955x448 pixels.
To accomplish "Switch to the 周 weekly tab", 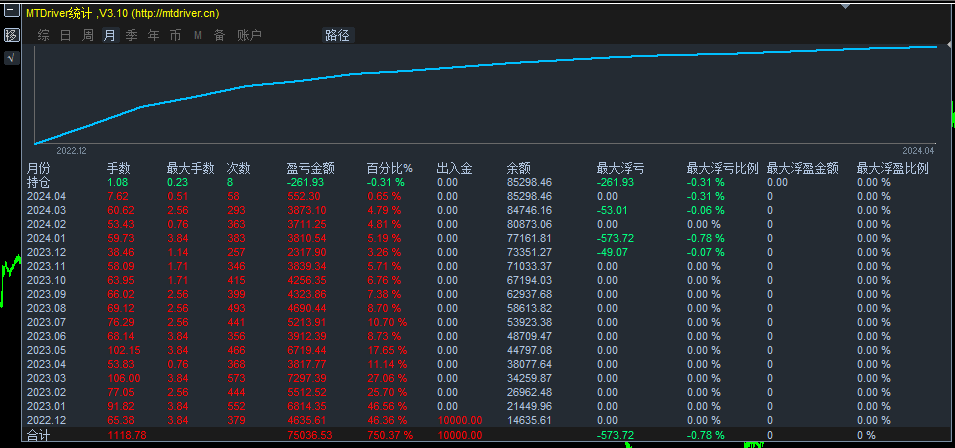I will click(x=88, y=35).
